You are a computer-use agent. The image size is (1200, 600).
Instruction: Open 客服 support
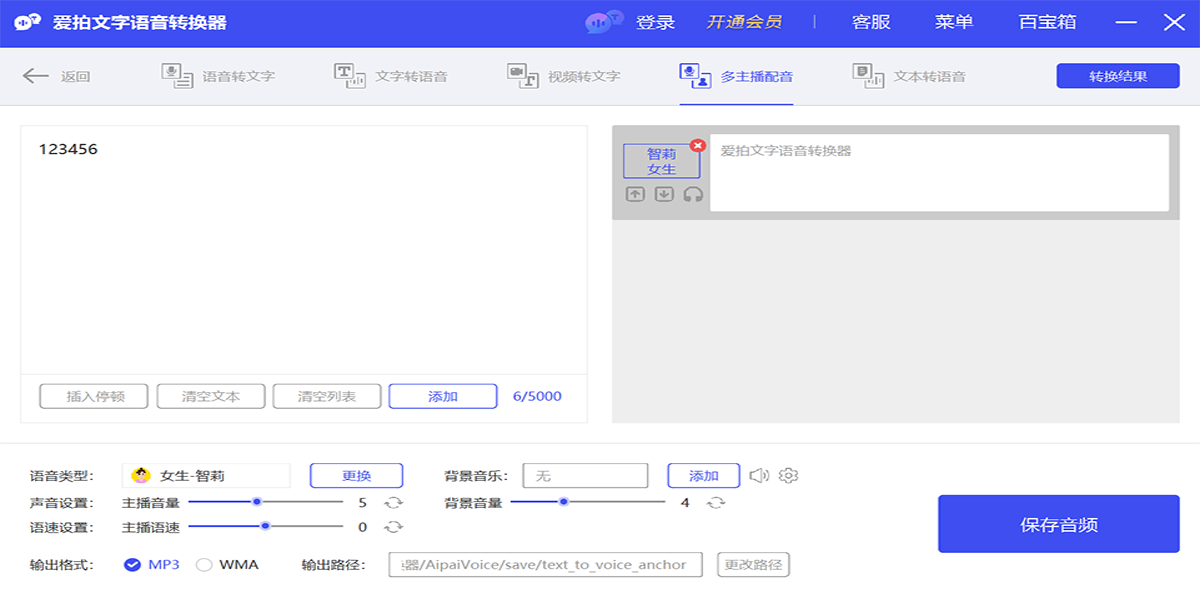tap(871, 22)
